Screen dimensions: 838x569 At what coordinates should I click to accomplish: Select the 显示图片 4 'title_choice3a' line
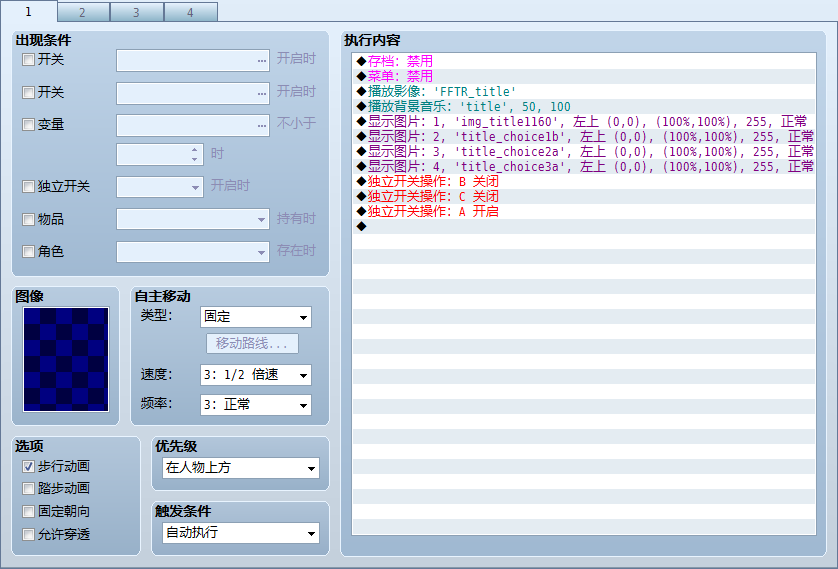584,166
